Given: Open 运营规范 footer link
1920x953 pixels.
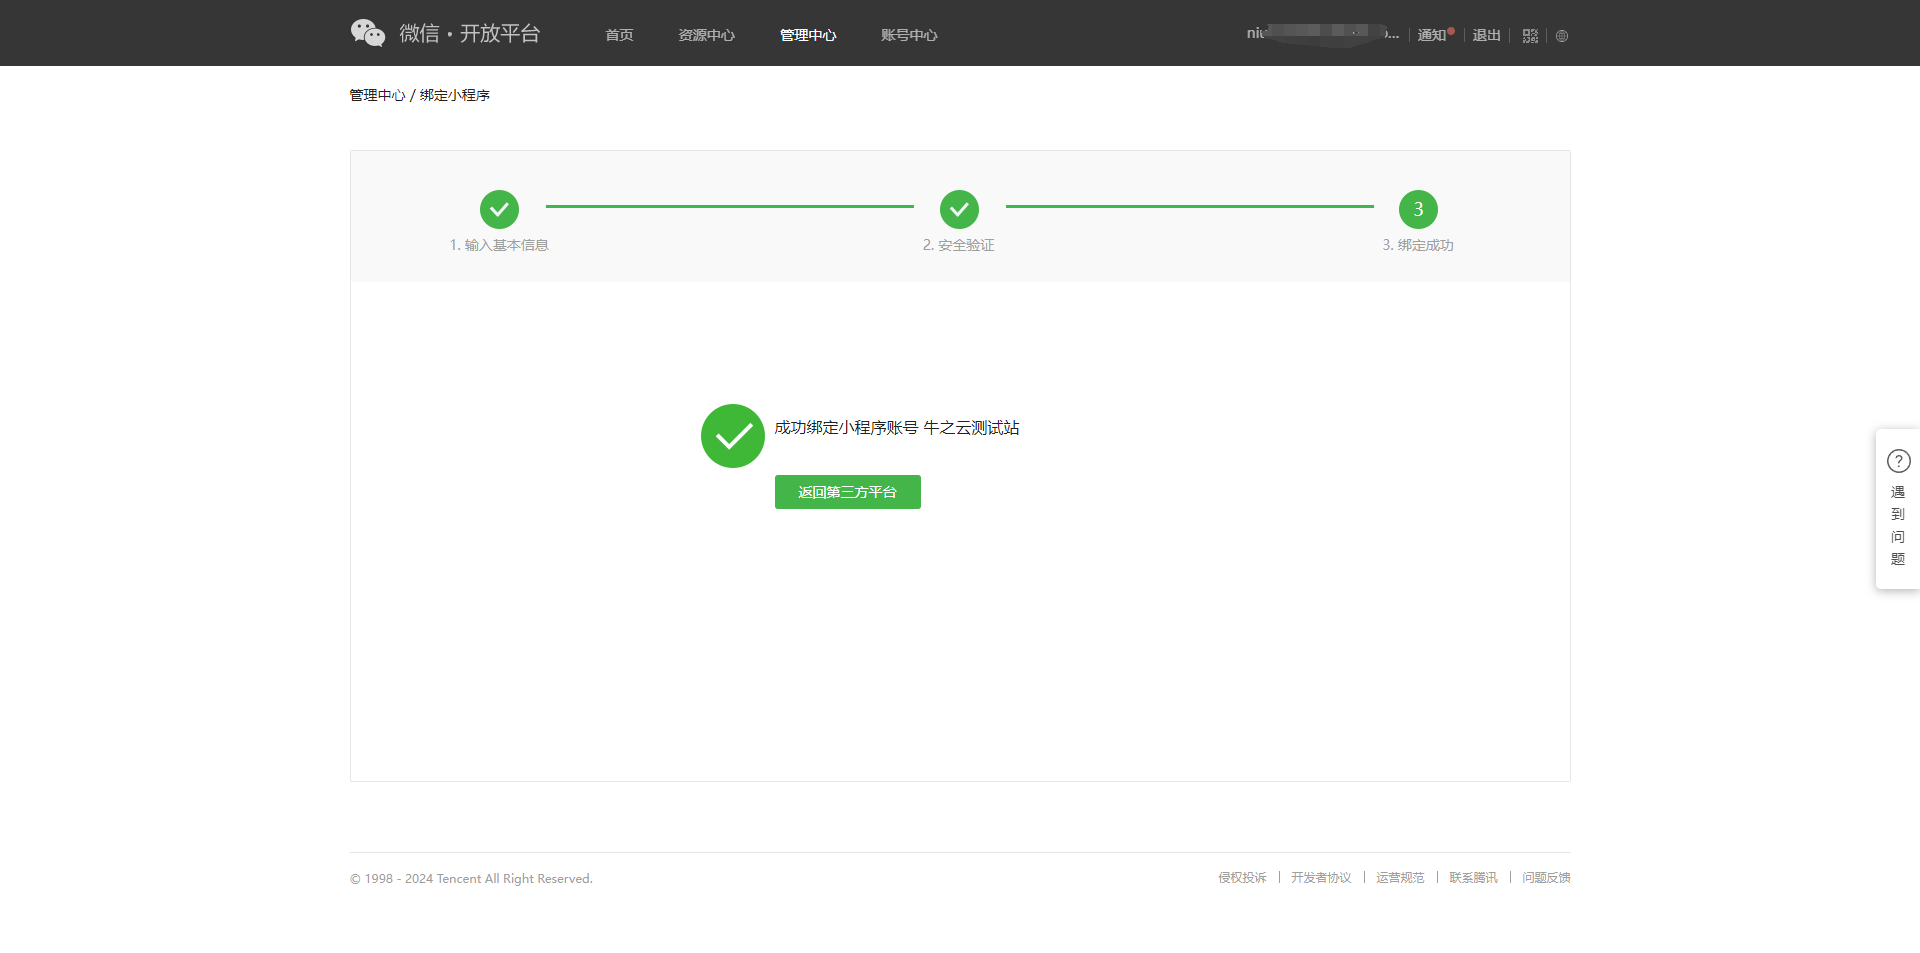Looking at the screenshot, I should coord(1400,878).
